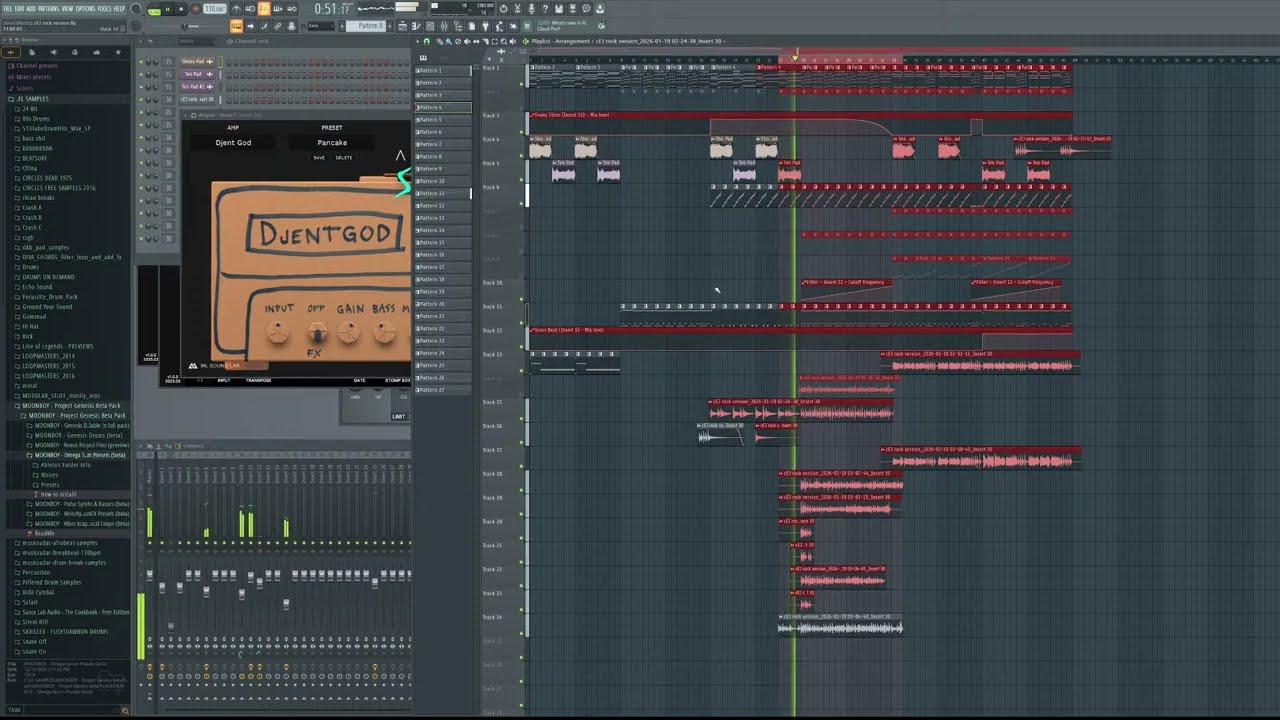This screenshot has height=720, width=1280.
Task: Expand the Crash A folder
Action: click(30, 207)
